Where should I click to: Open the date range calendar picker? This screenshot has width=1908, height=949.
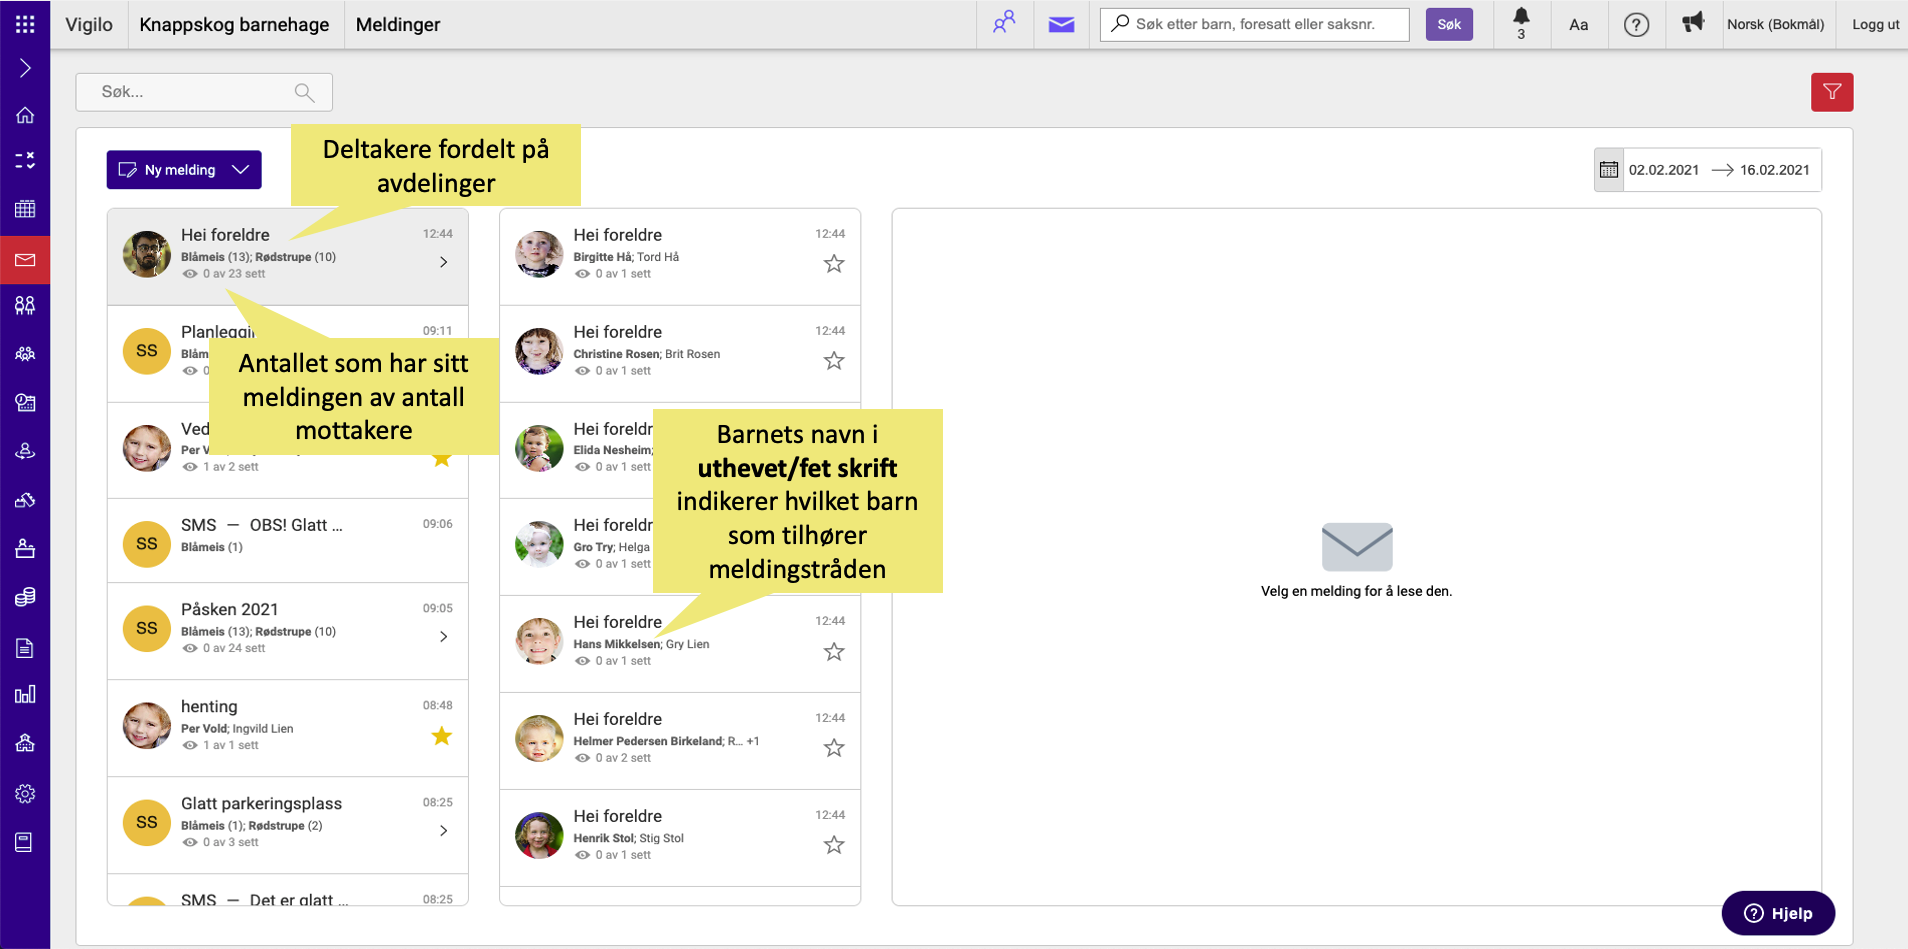point(1608,170)
